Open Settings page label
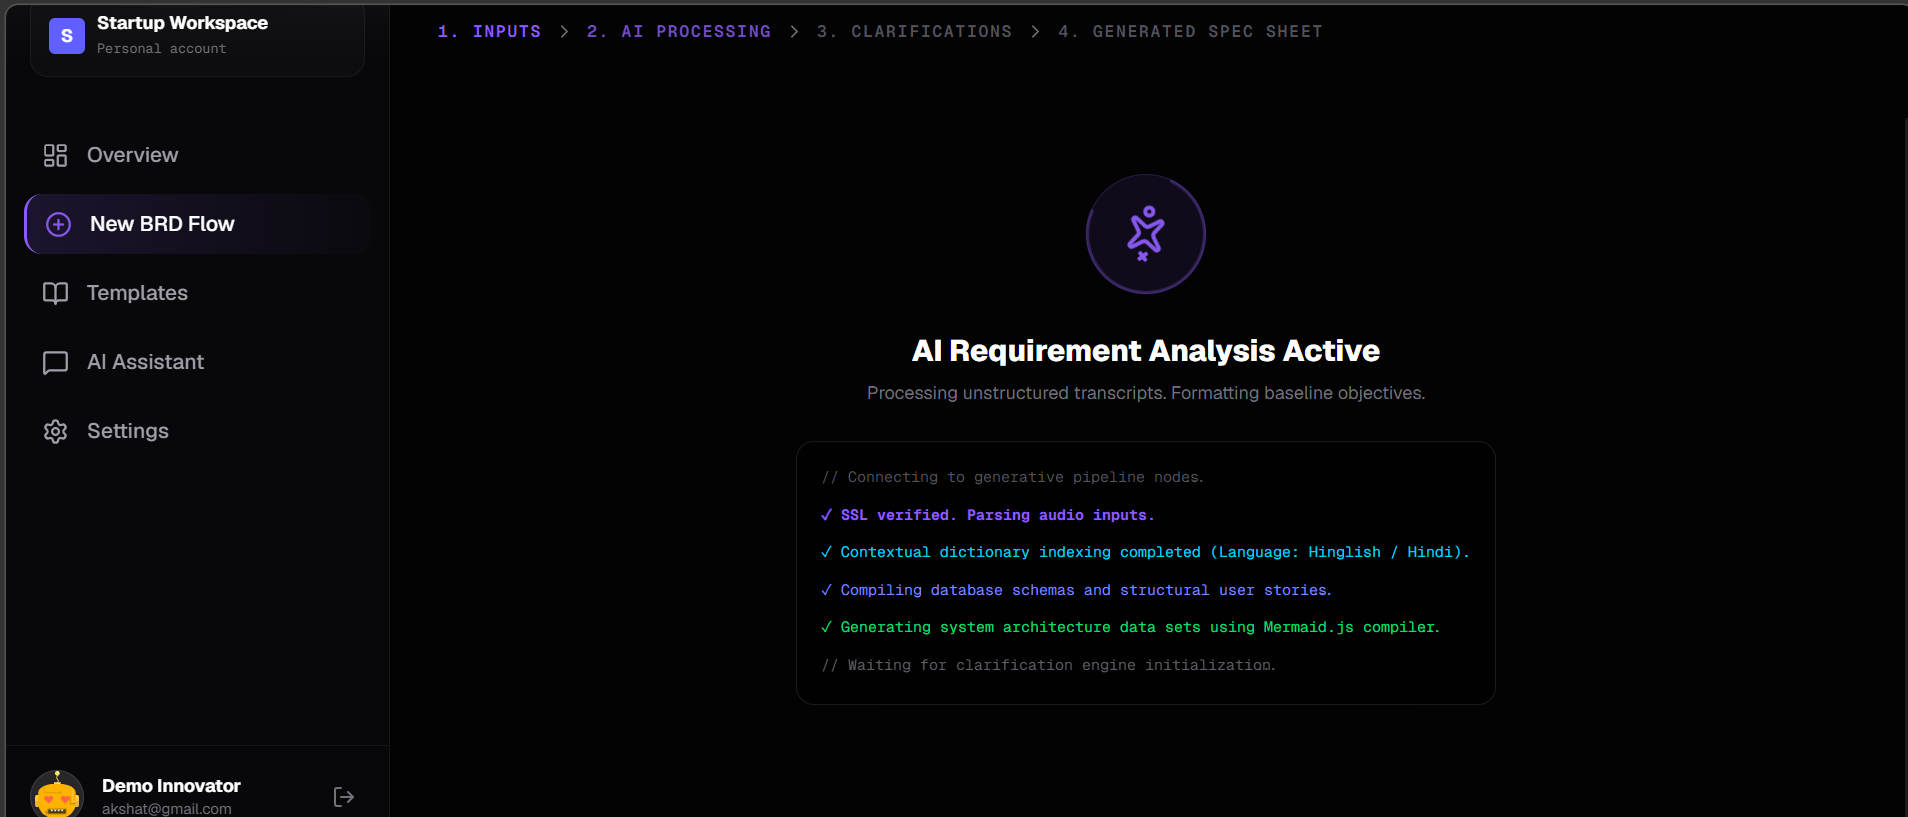This screenshot has width=1908, height=817. 128,431
